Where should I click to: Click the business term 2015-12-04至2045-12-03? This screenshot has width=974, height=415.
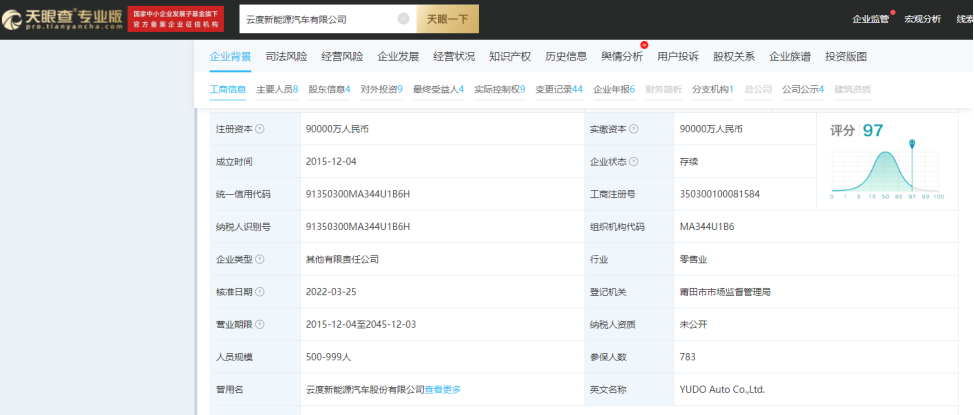(361, 324)
